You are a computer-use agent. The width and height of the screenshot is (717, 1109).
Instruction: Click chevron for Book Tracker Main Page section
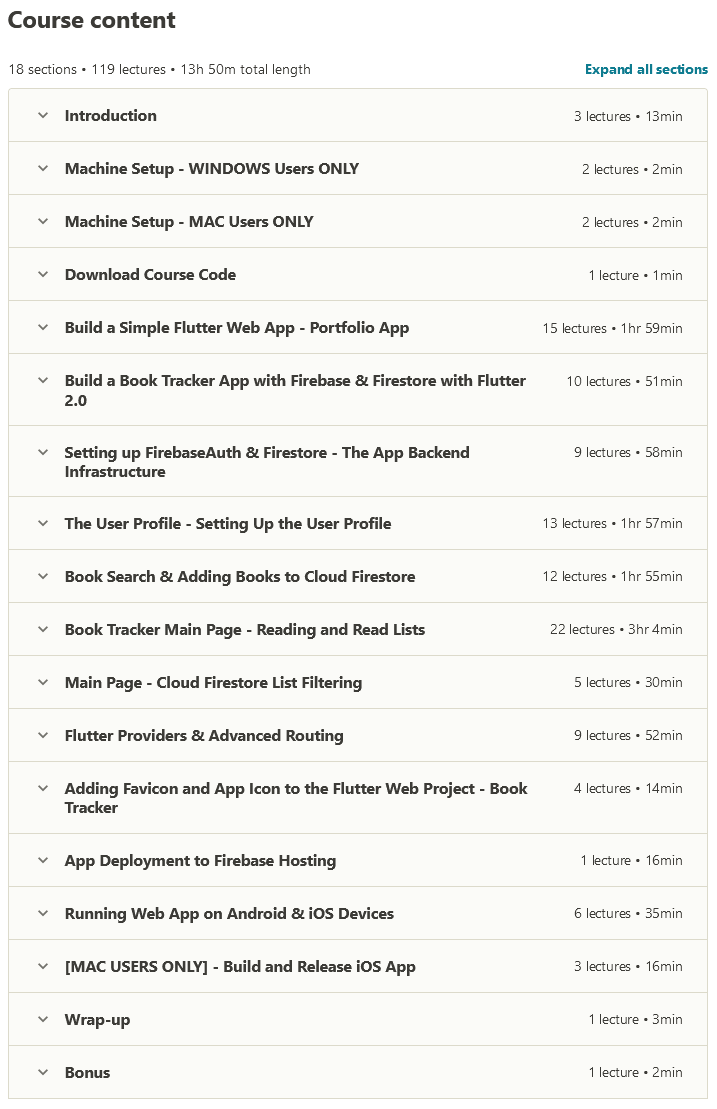point(43,629)
